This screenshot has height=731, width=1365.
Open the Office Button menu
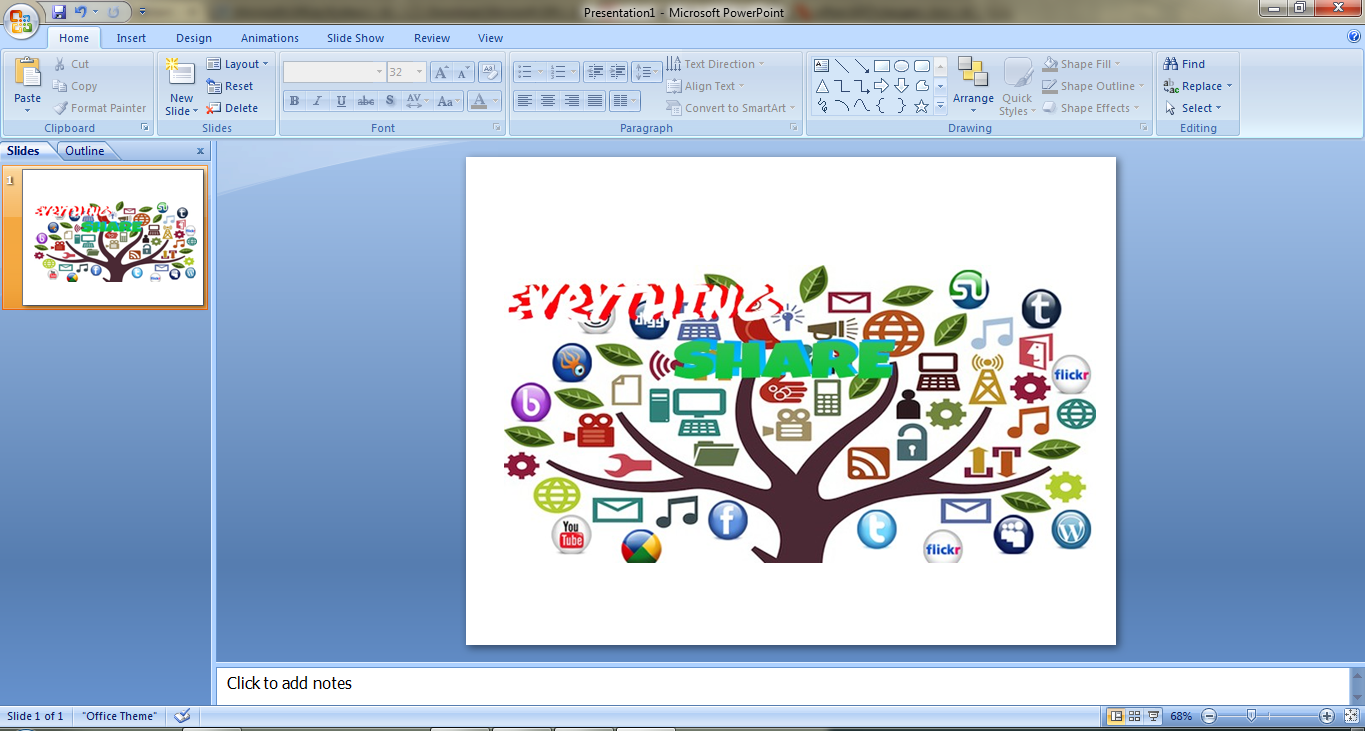coord(20,19)
